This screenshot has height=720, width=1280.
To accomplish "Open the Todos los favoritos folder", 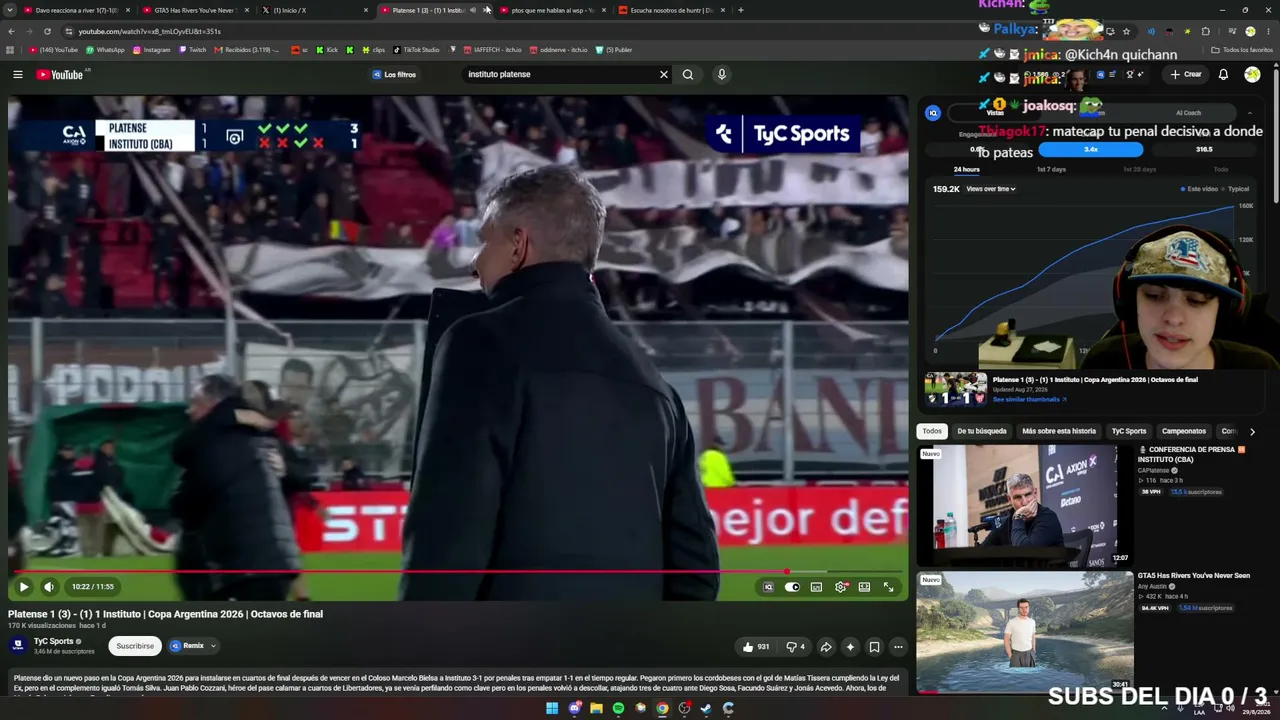I will (1242, 50).
